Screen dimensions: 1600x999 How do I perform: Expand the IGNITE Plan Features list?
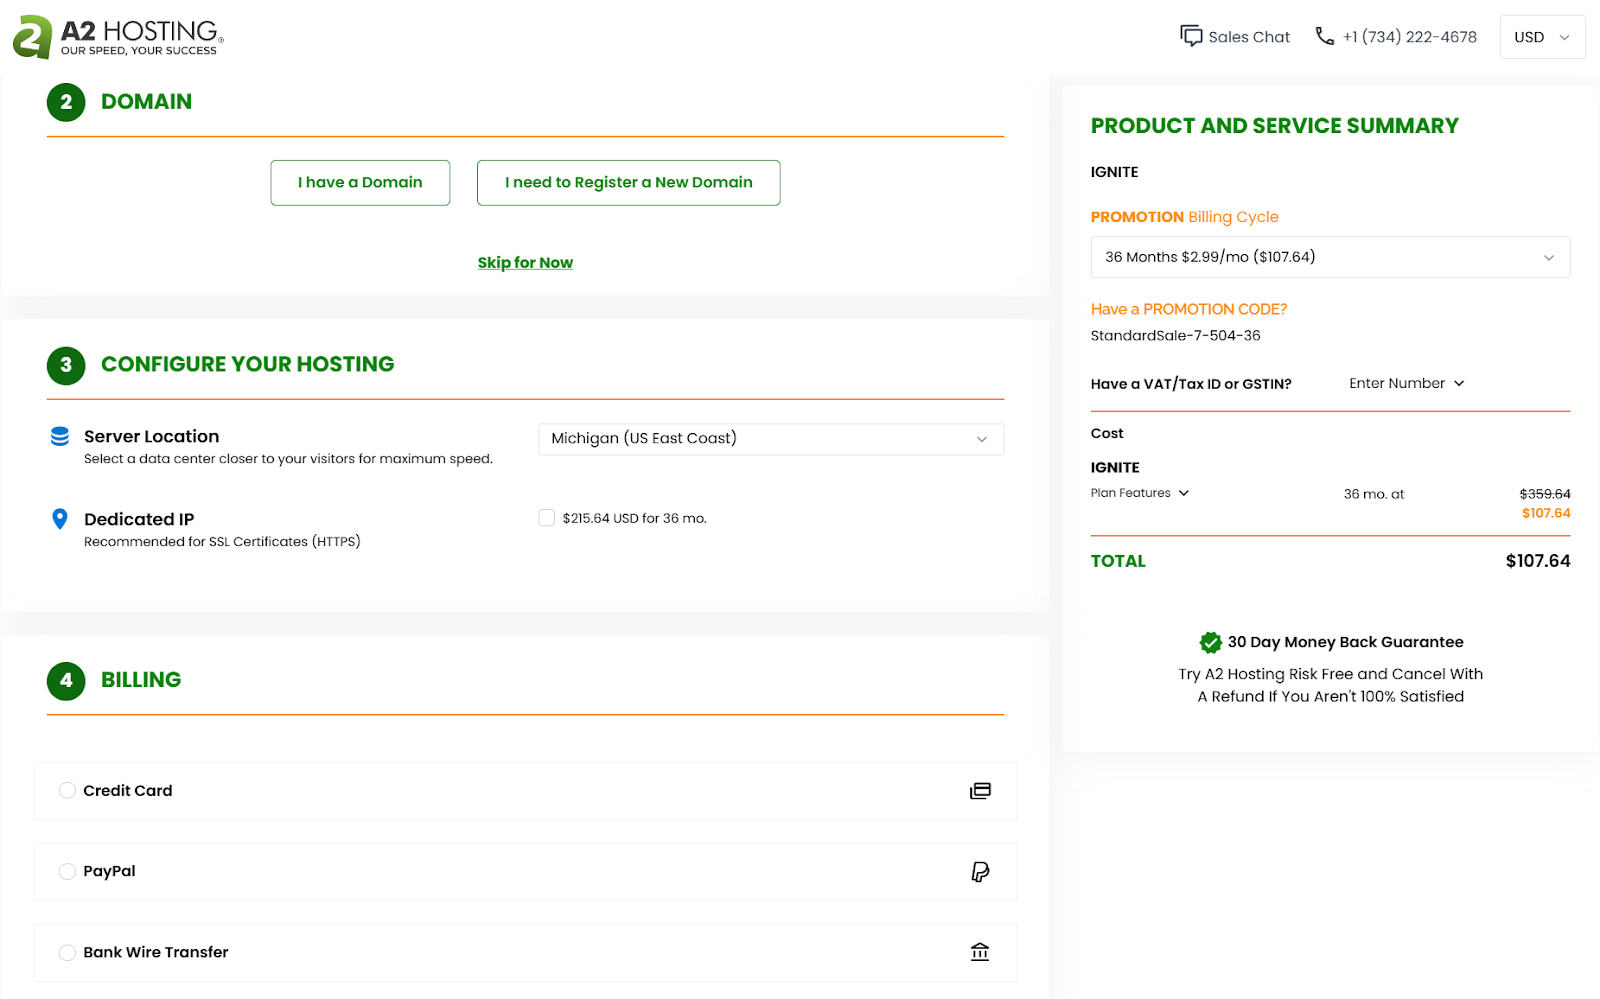[x=1139, y=492]
